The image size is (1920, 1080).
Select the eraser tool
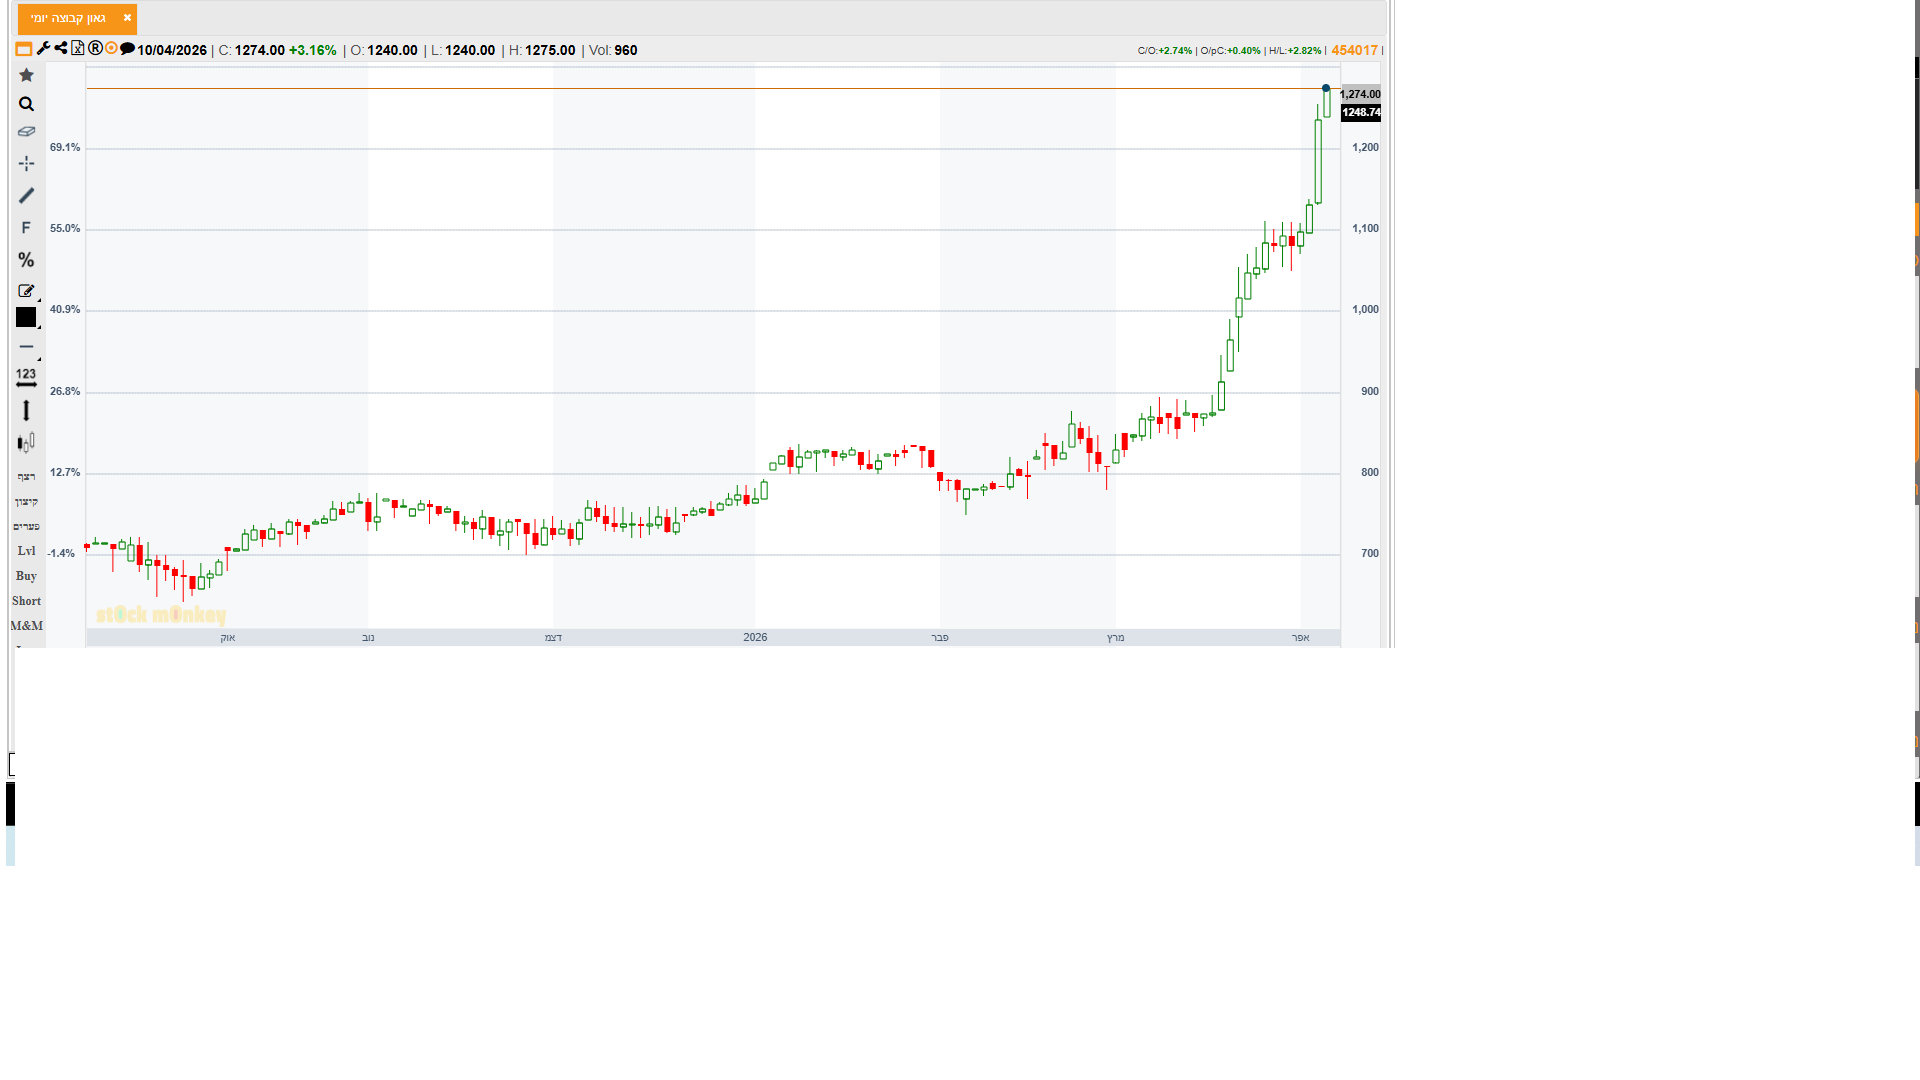(x=26, y=132)
